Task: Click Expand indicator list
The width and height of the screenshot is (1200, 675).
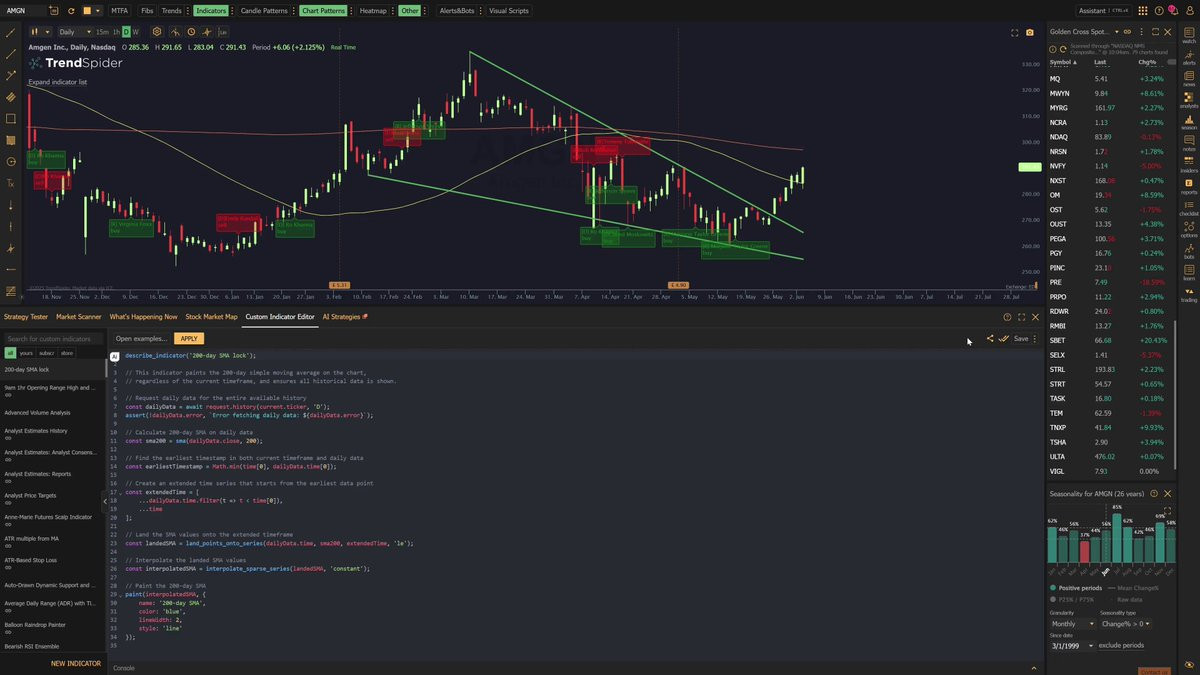Action: click(x=58, y=82)
